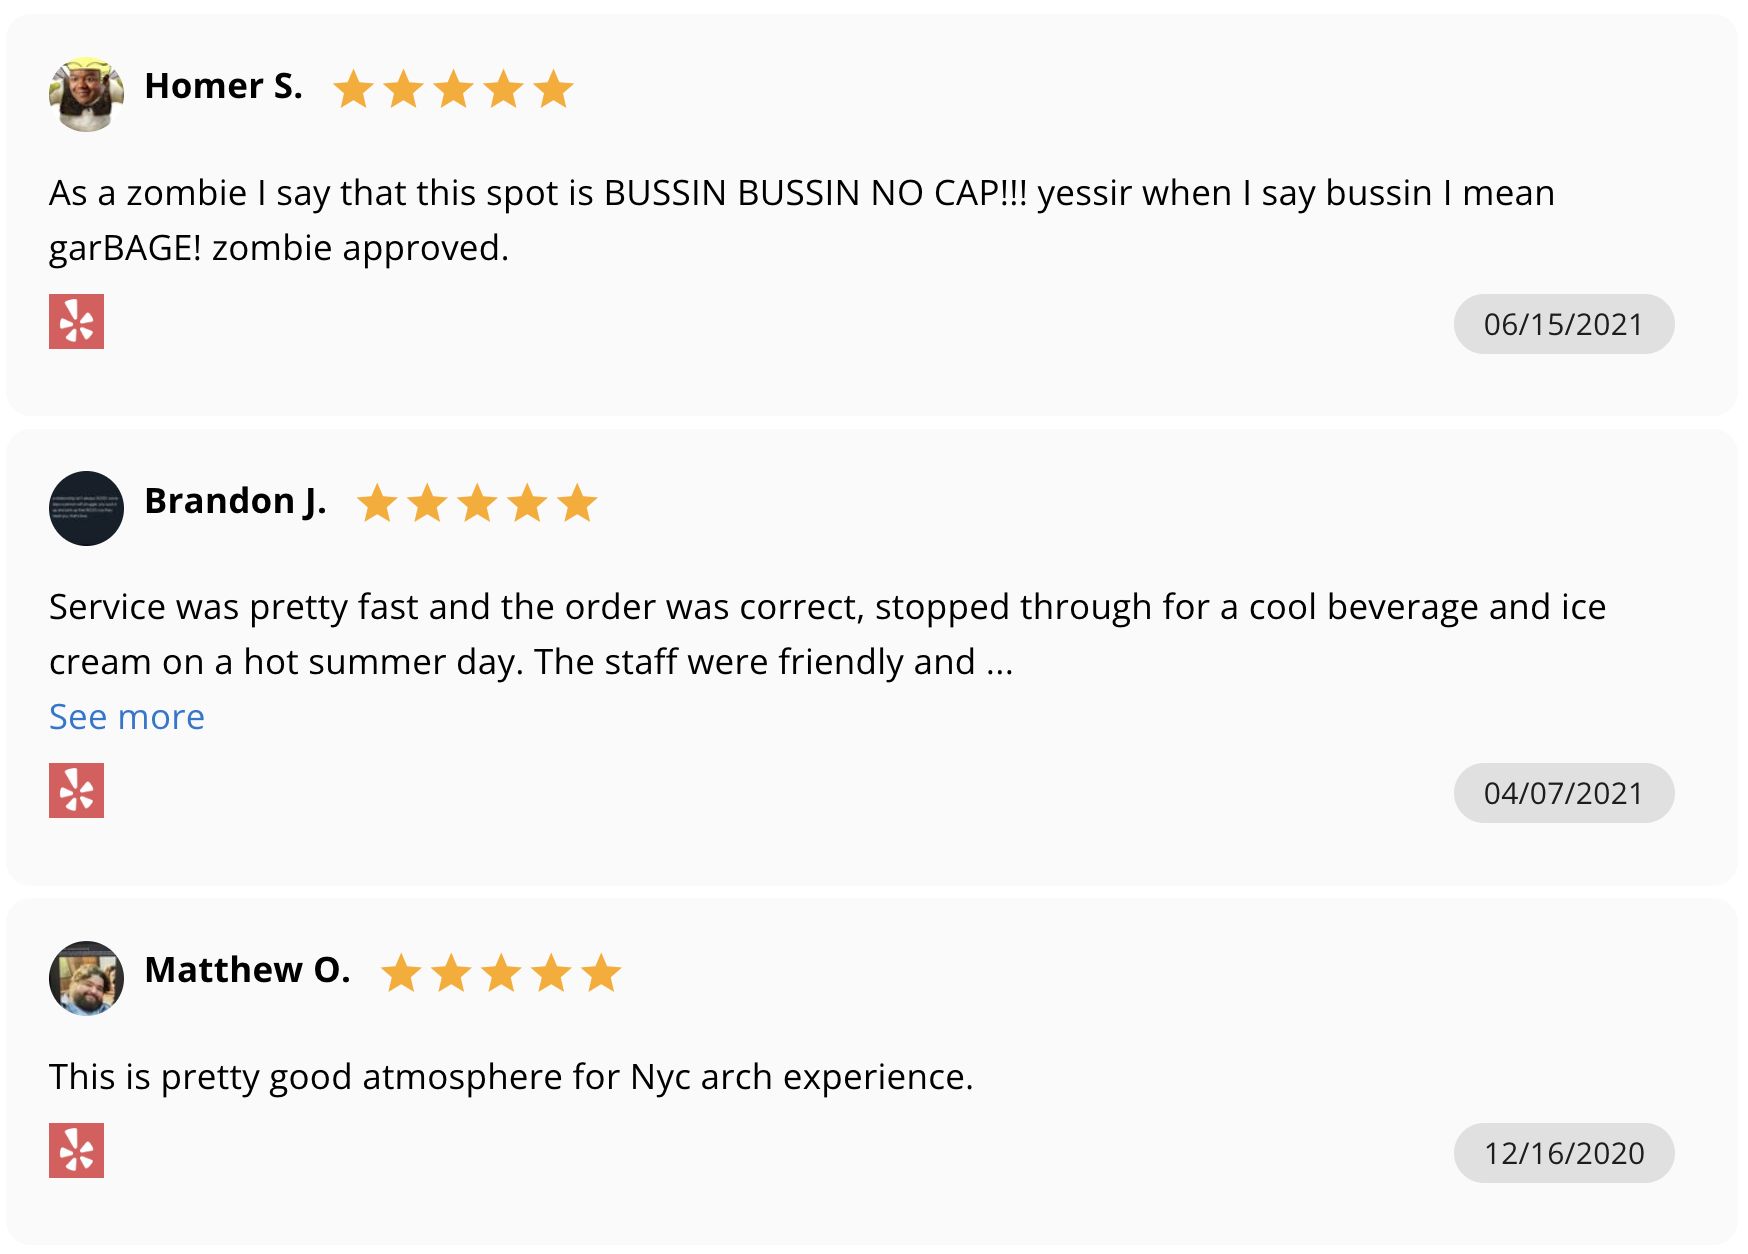Click Homer S. five-star rating
The image size is (1748, 1254).
tap(453, 89)
